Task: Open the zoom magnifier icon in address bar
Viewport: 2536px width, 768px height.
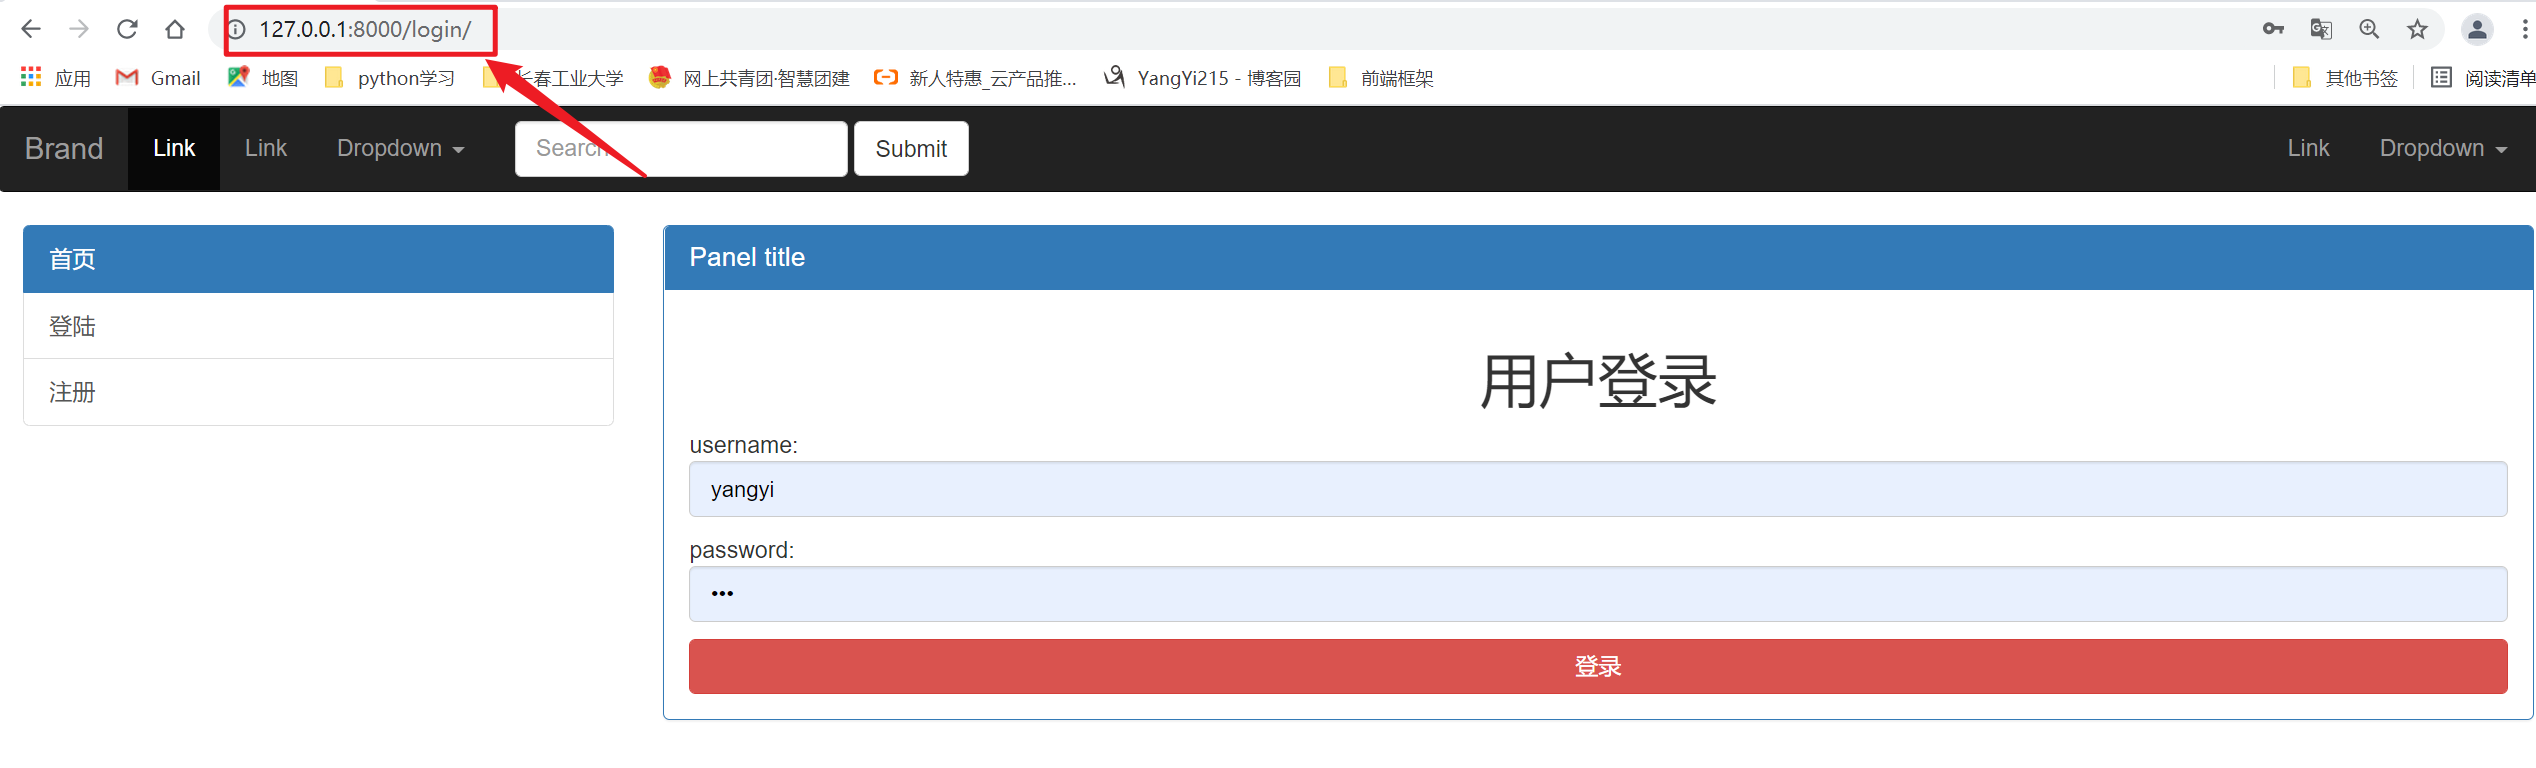Action: [2369, 29]
